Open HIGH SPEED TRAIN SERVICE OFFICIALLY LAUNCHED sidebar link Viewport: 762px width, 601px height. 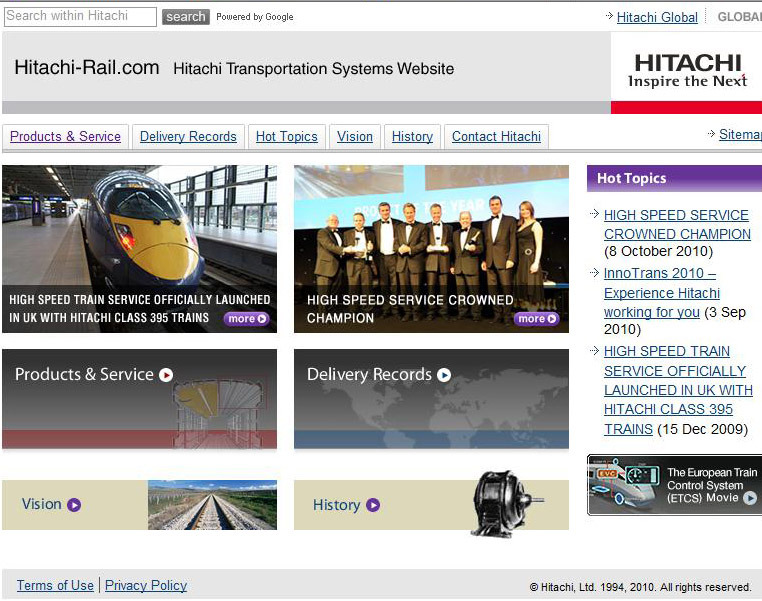coord(678,390)
